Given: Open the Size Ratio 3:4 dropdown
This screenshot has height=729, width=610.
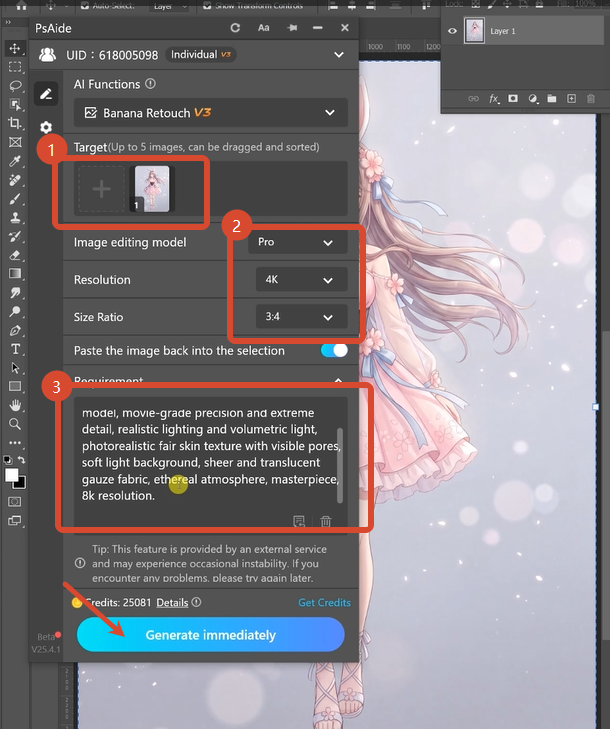Looking at the screenshot, I should pyautogui.click(x=301, y=317).
